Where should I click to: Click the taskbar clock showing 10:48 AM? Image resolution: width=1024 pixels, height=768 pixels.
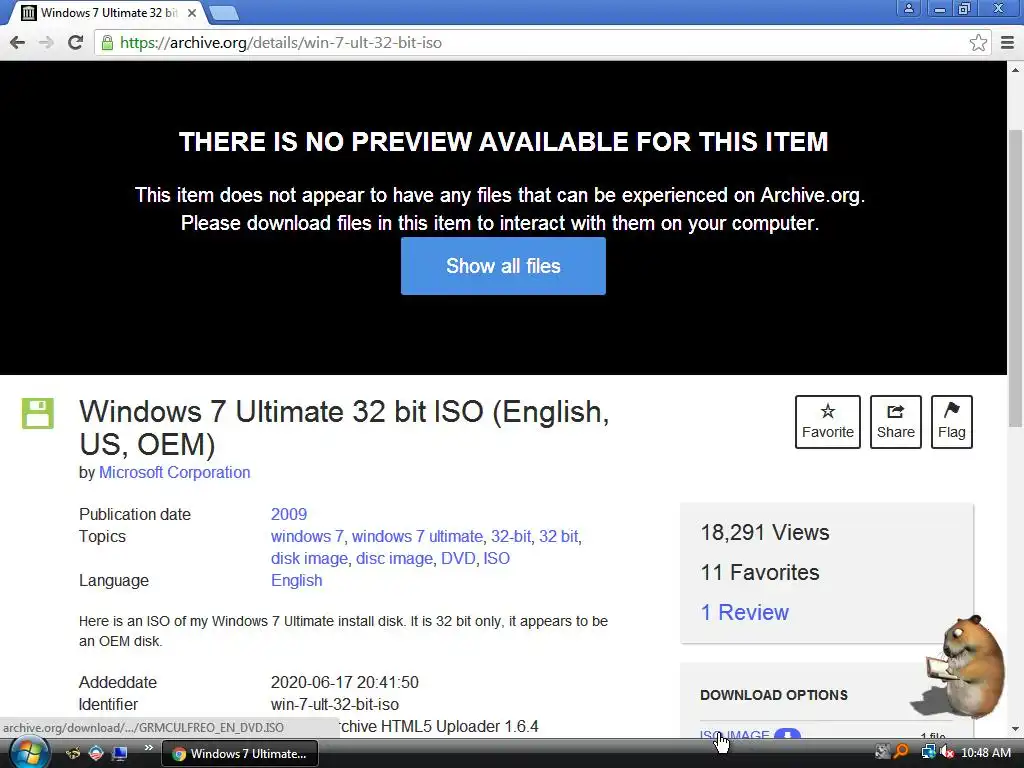click(x=986, y=753)
